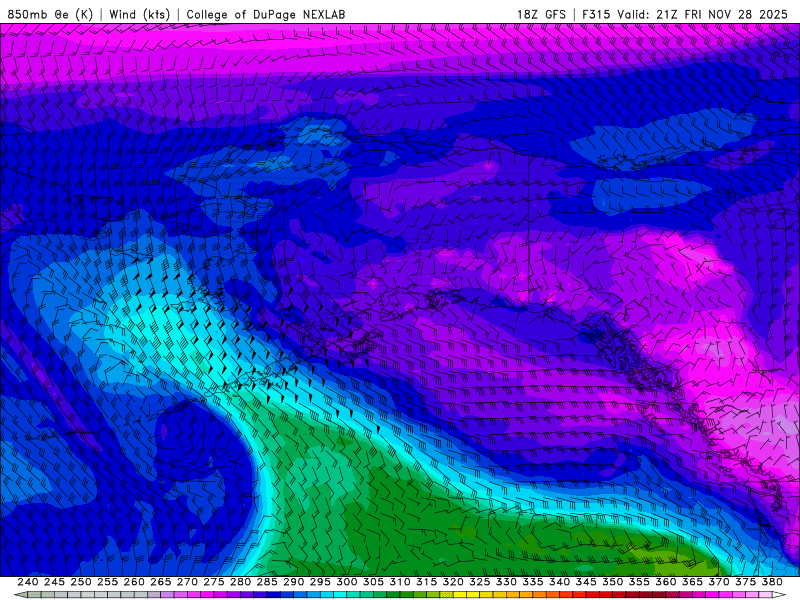This screenshot has height=600, width=800.
Task: Click the 'Wind (kts)' header label
Action: [139, 15]
